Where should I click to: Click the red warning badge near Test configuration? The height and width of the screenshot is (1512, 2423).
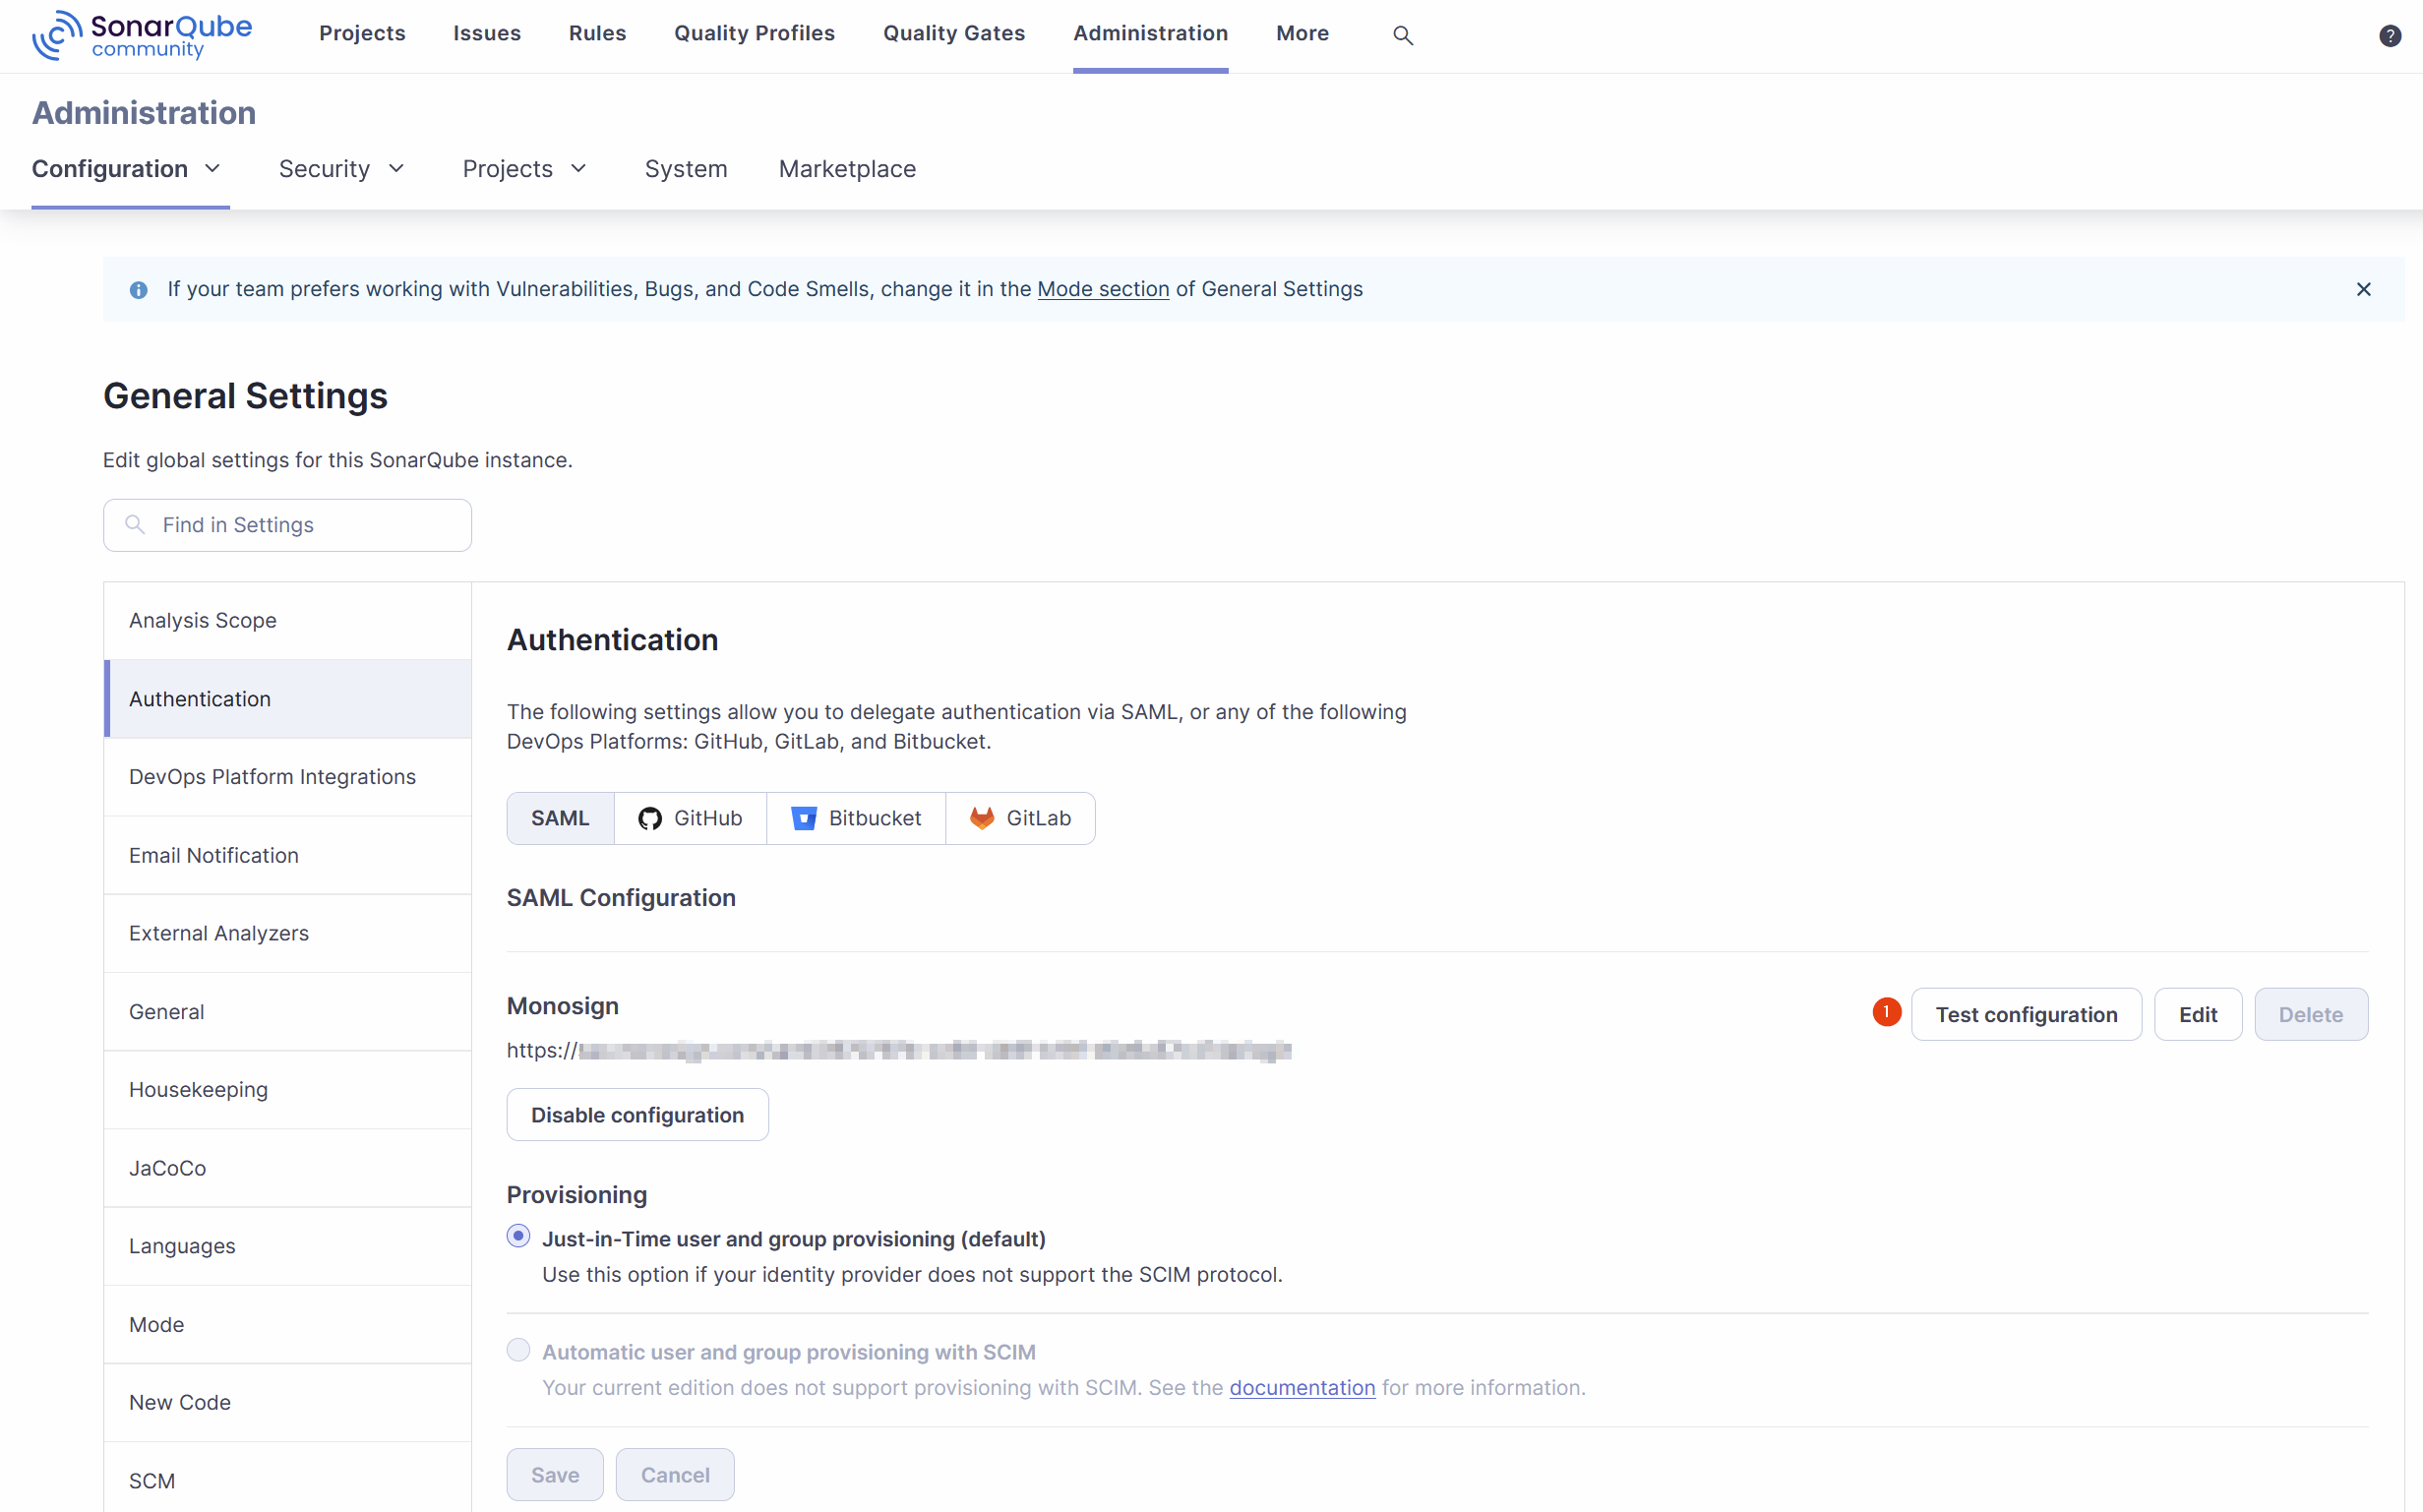click(1886, 1012)
